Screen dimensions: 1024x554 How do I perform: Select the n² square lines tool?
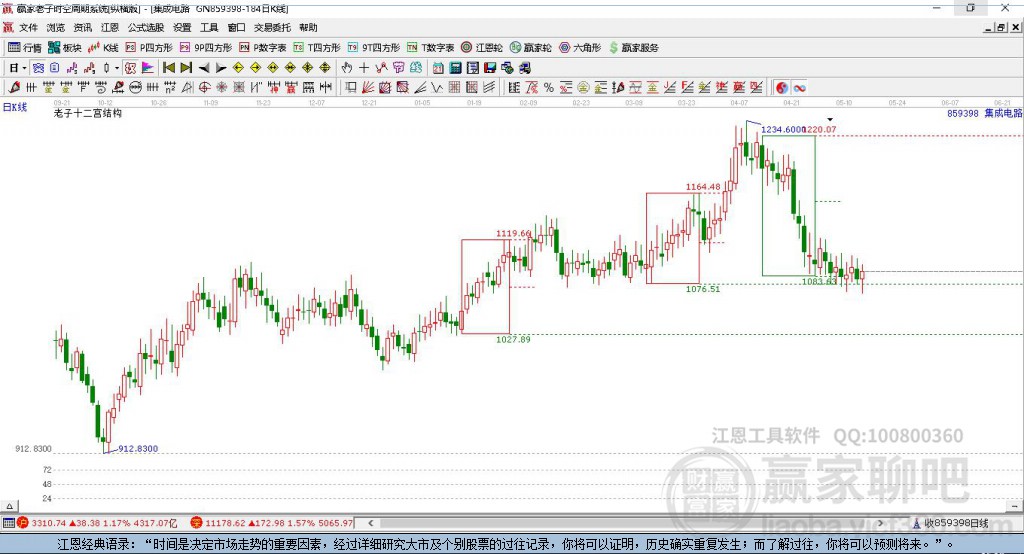[170, 88]
